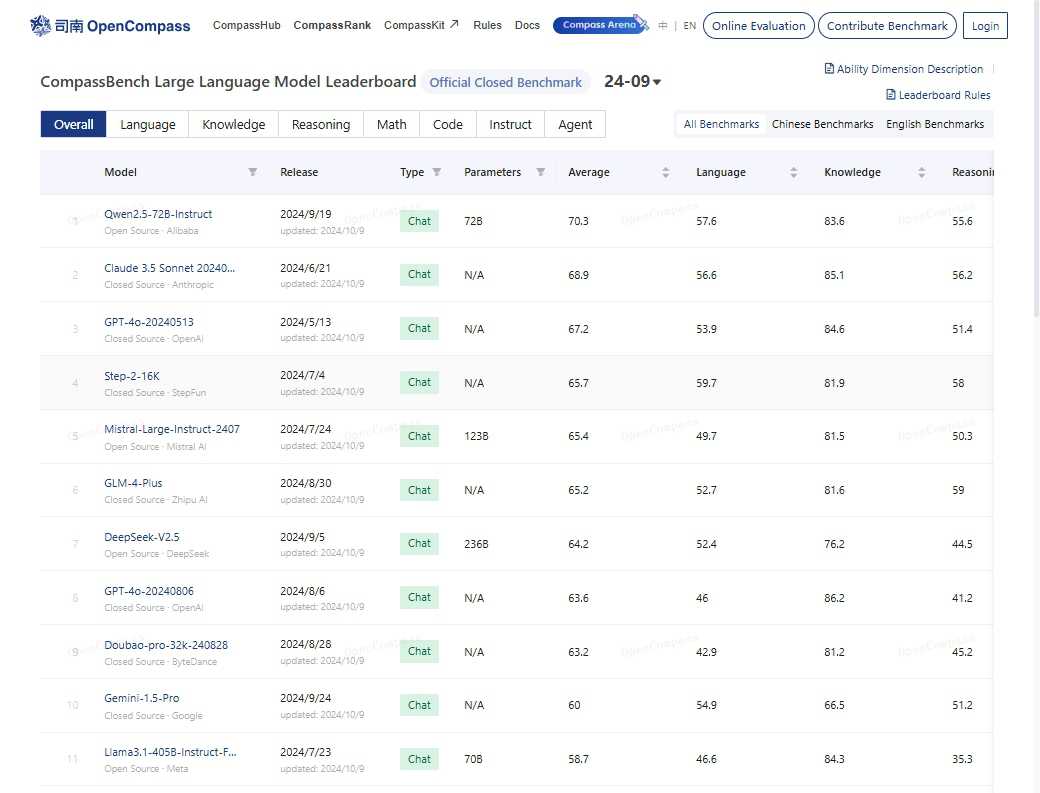Open the Rules page

(x=488, y=25)
